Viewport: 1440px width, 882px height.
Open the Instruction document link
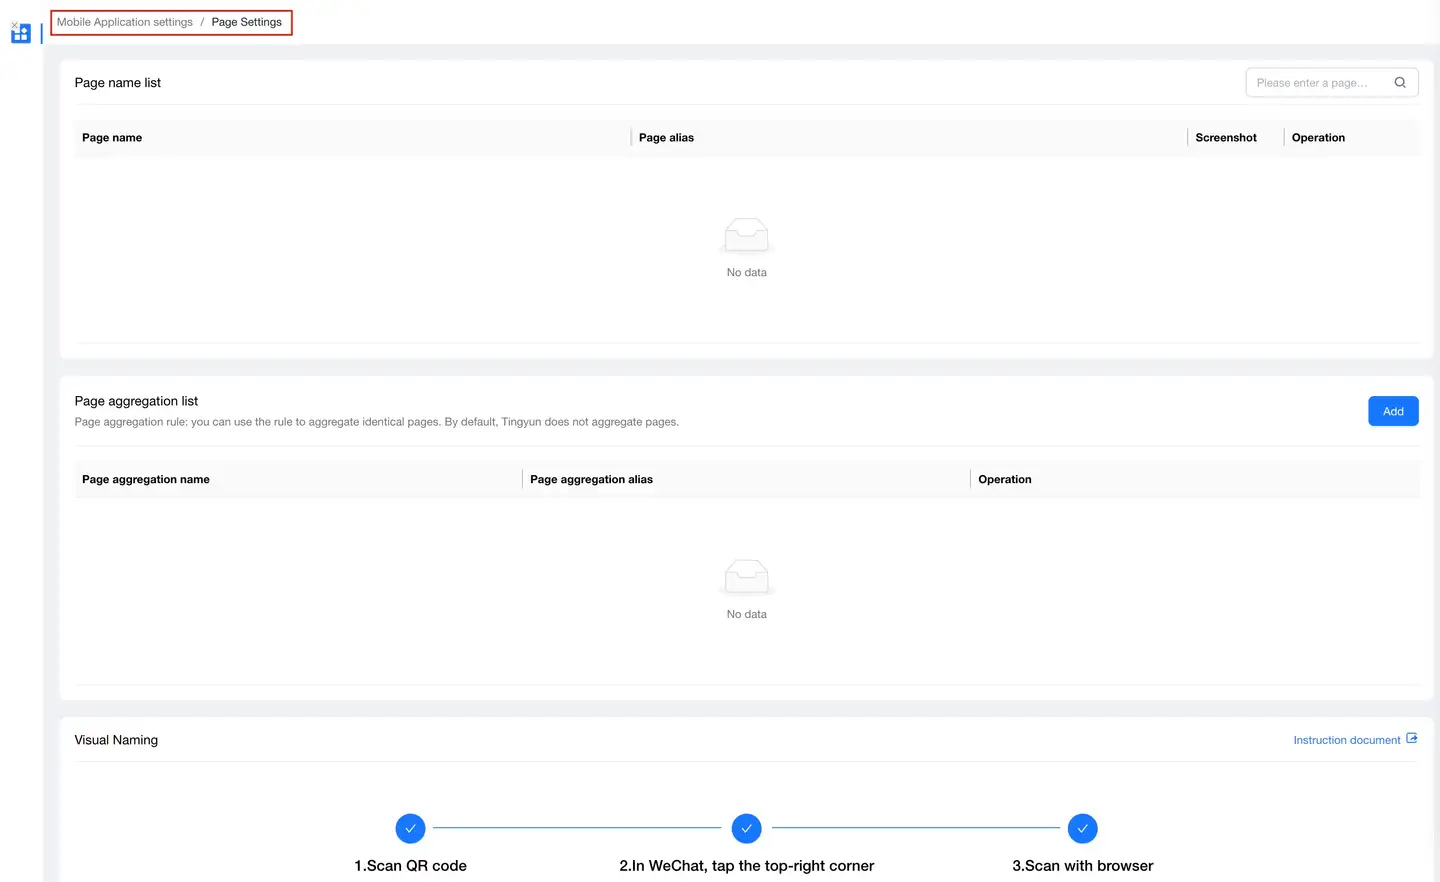pos(1346,740)
